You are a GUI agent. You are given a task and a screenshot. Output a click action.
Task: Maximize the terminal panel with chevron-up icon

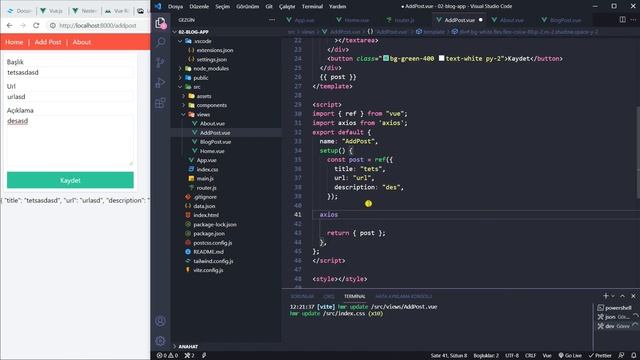coord(622,296)
